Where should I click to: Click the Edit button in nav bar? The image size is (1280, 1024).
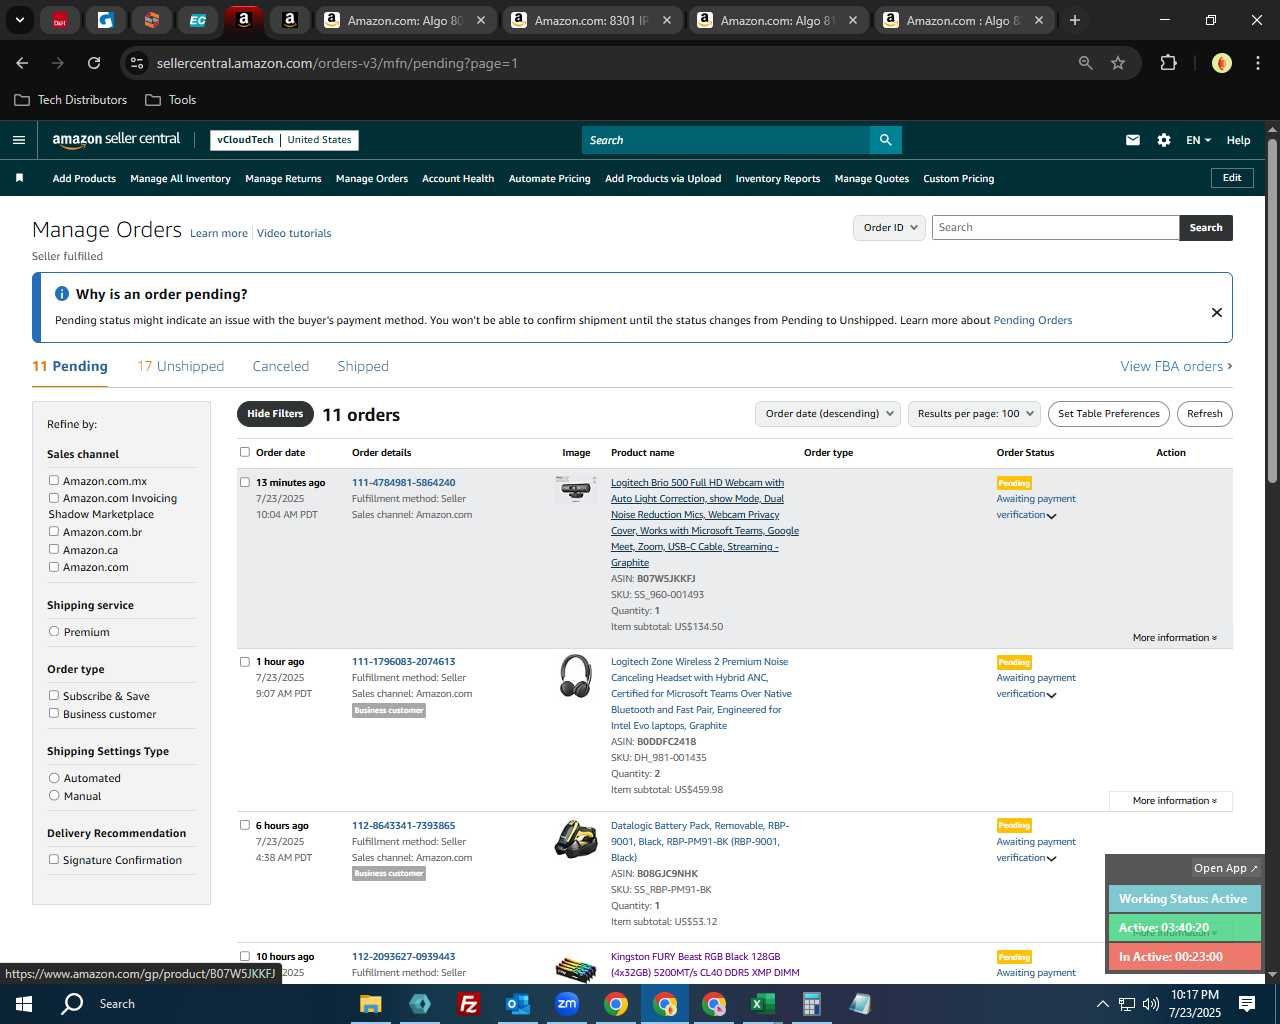click(x=1232, y=178)
